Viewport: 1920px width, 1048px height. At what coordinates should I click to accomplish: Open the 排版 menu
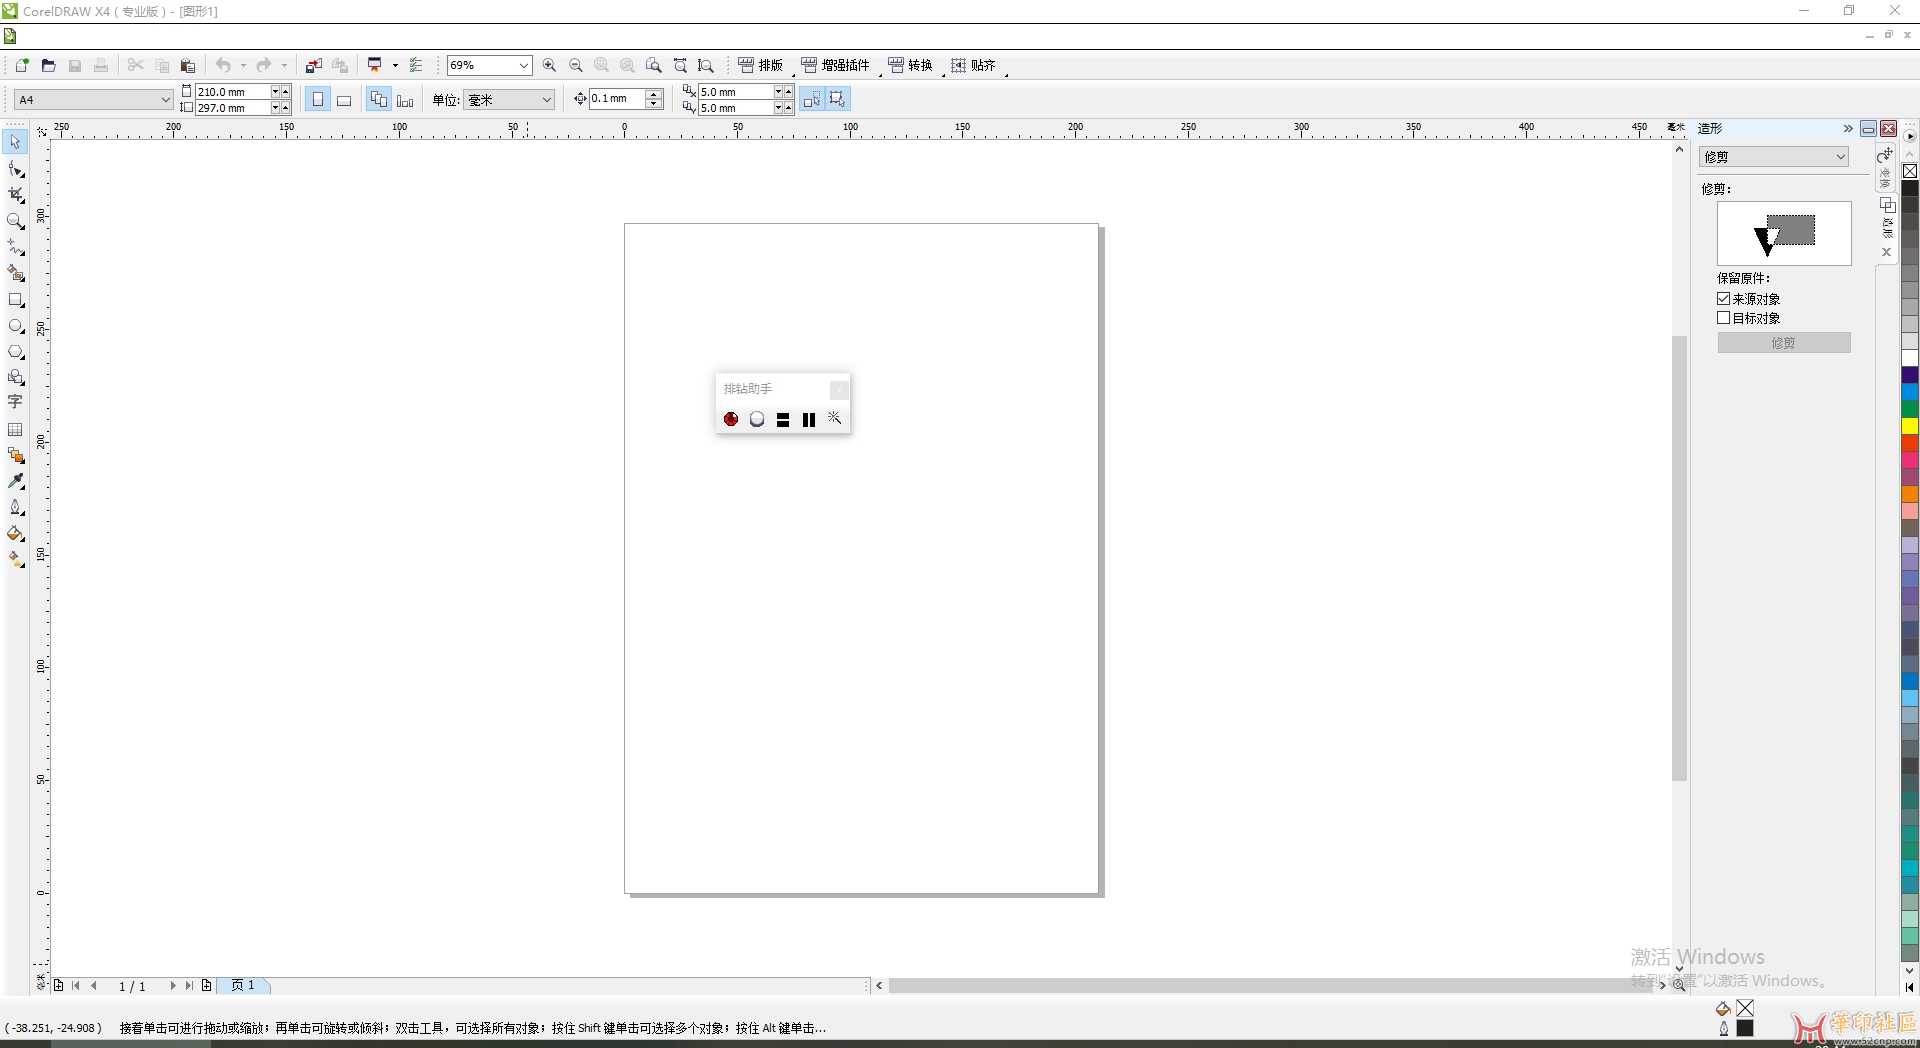point(761,65)
